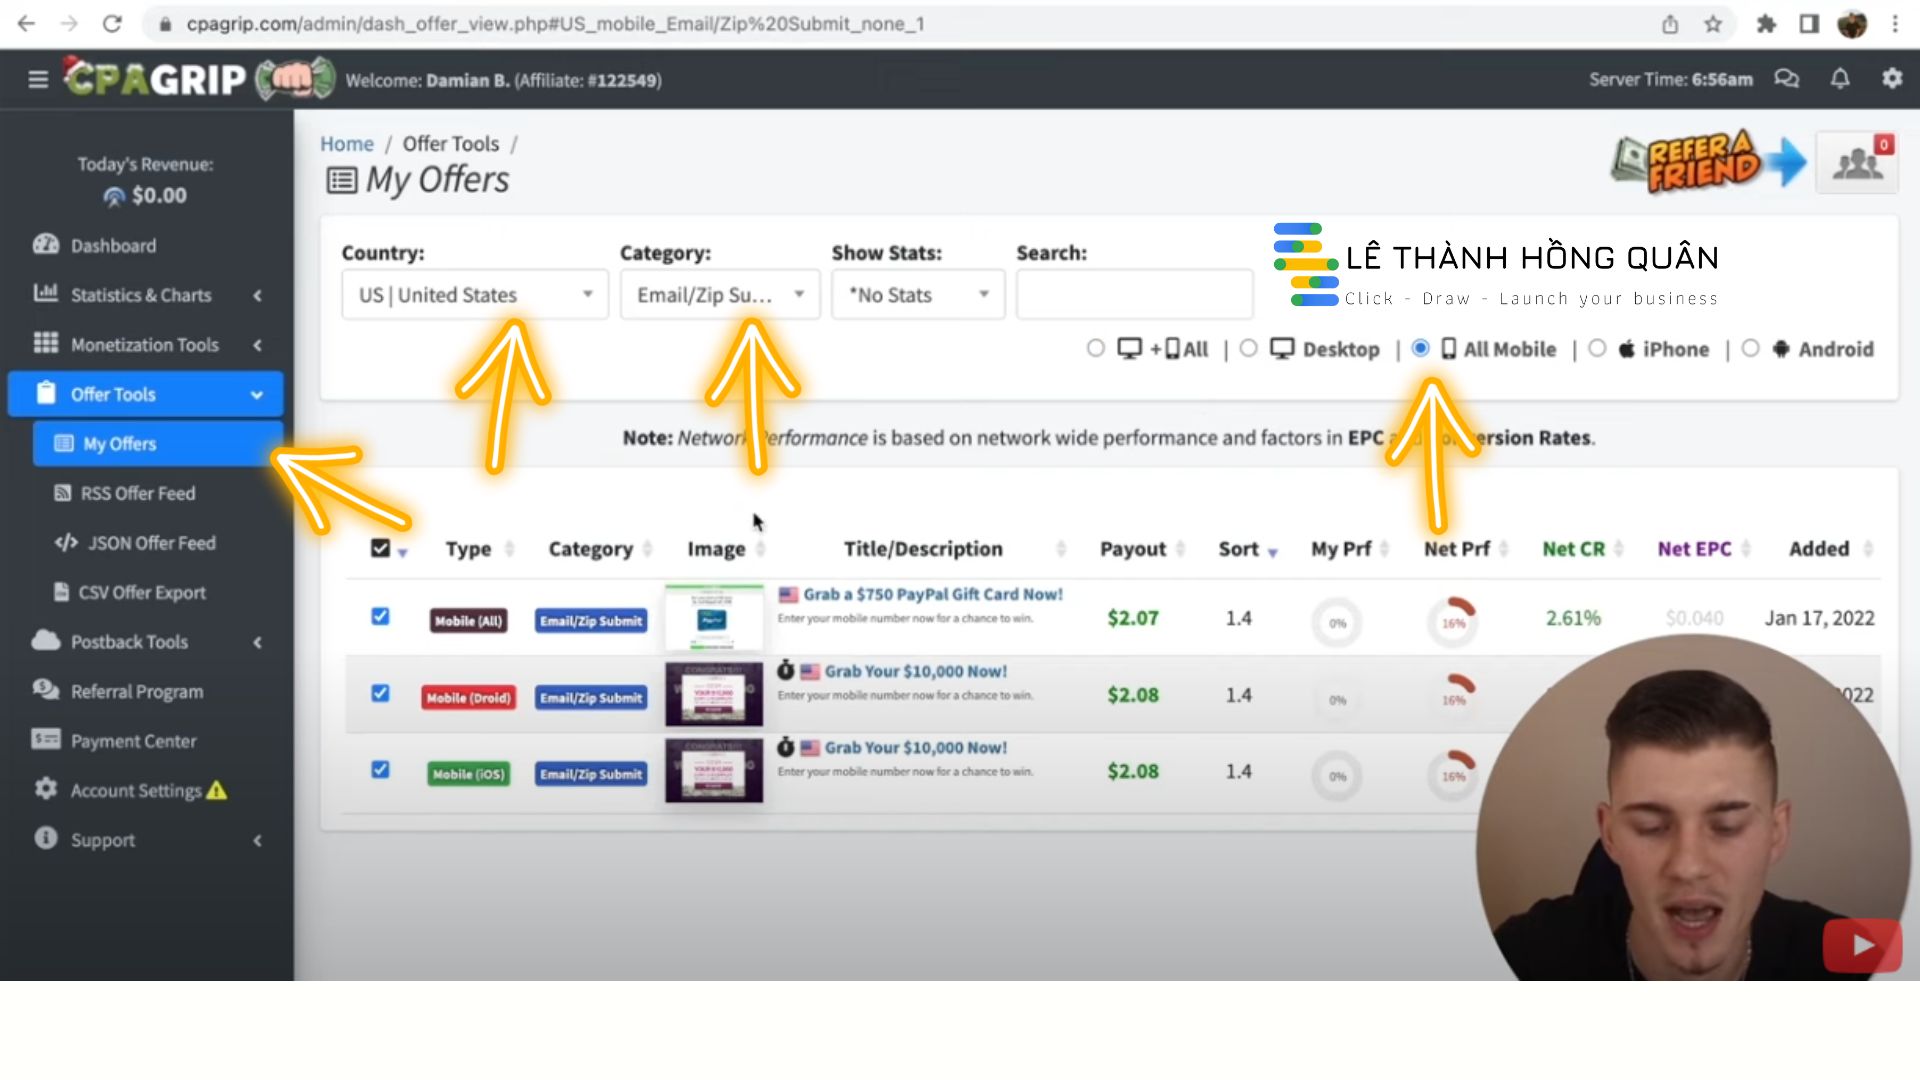Open the Country dropdown
The height and width of the screenshot is (1080, 1920).
pyautogui.click(x=474, y=294)
